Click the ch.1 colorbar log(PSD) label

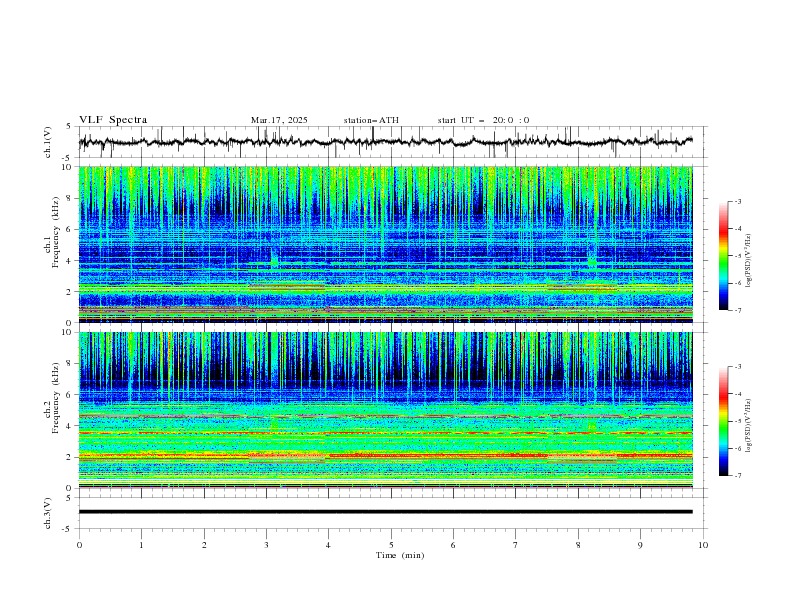coord(749,261)
